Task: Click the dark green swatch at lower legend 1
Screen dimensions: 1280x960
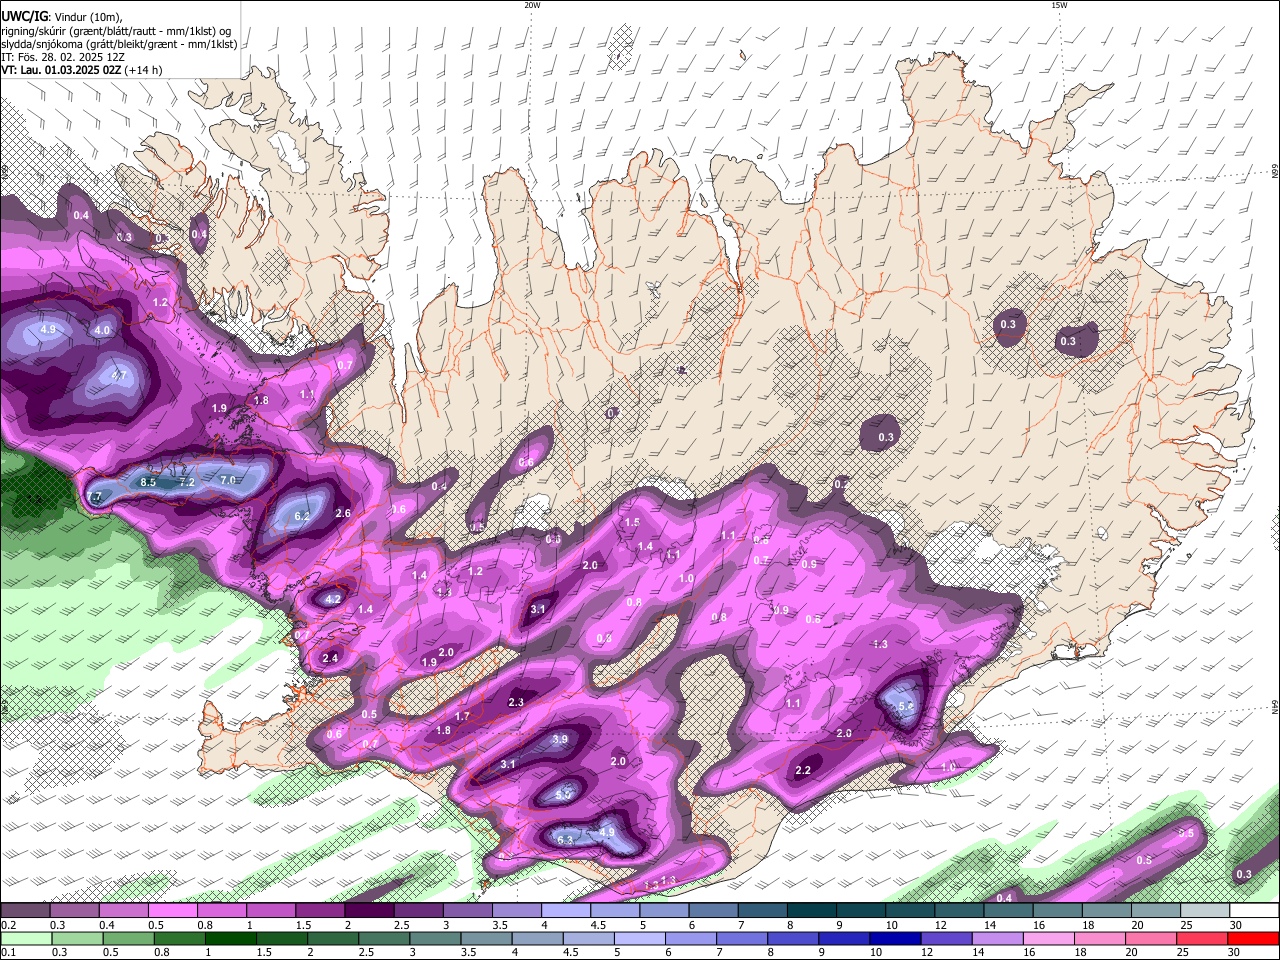Action: [229, 938]
